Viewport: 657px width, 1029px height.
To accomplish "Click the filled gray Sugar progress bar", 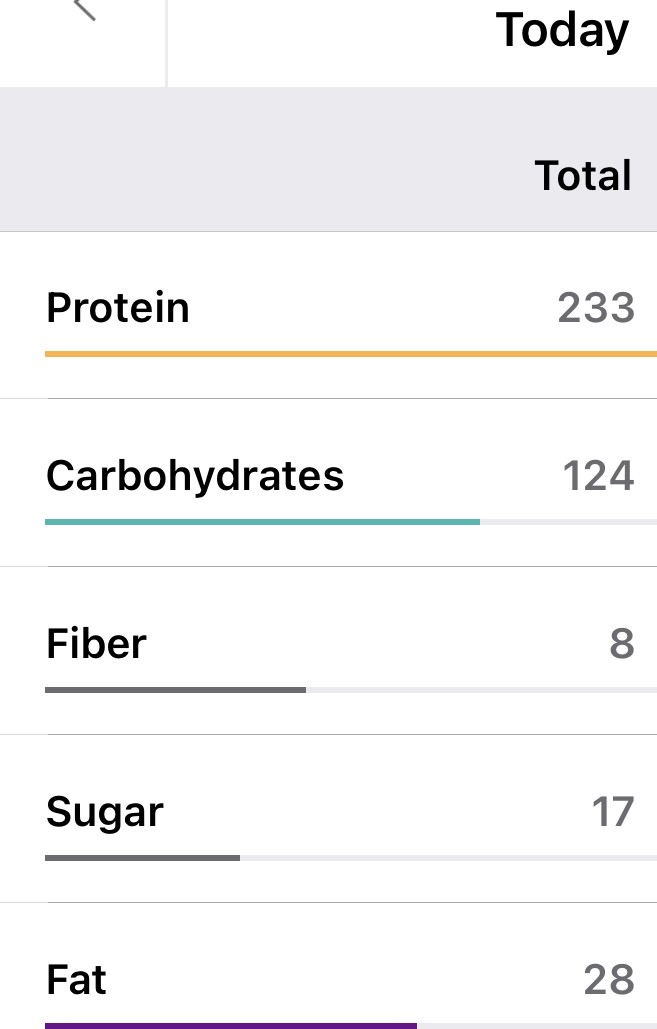I will point(142,858).
